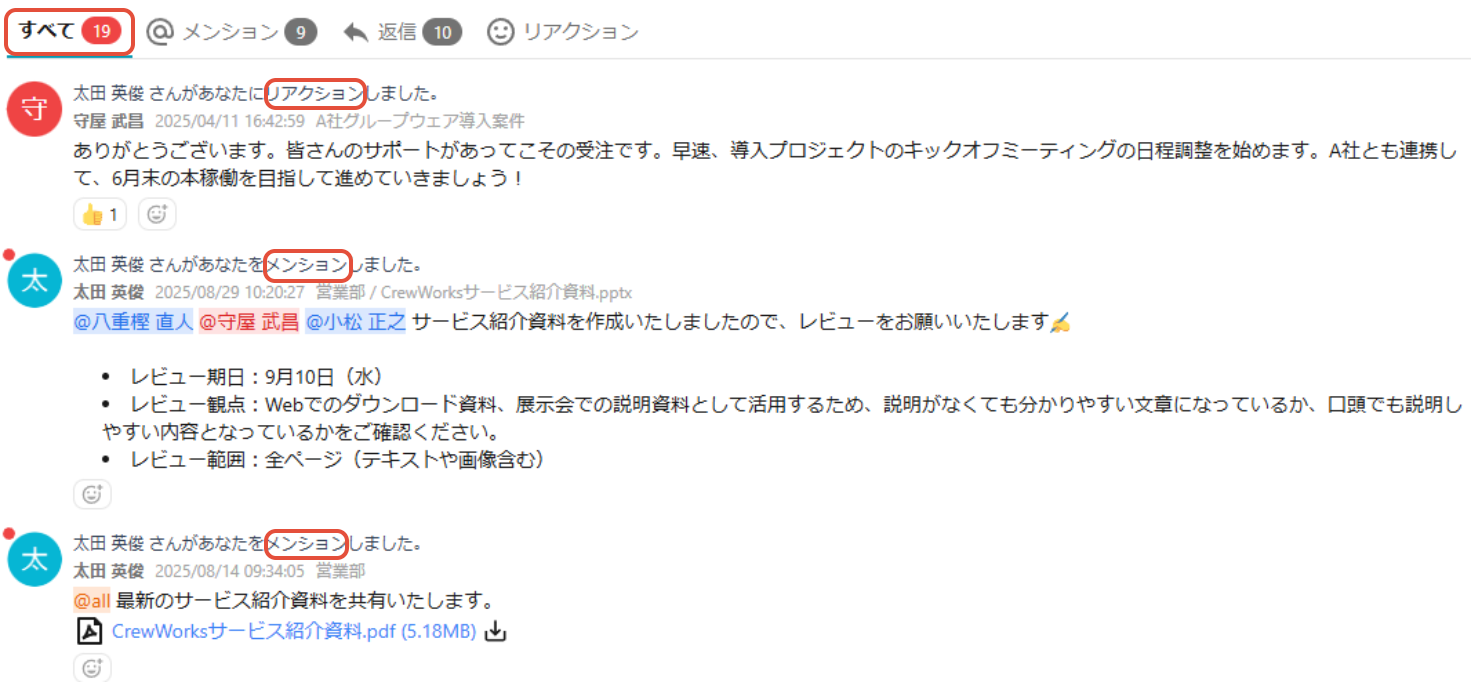The height and width of the screenshot is (682, 1471).
Task: Switch to the 返信 tab
Action: coord(402,32)
